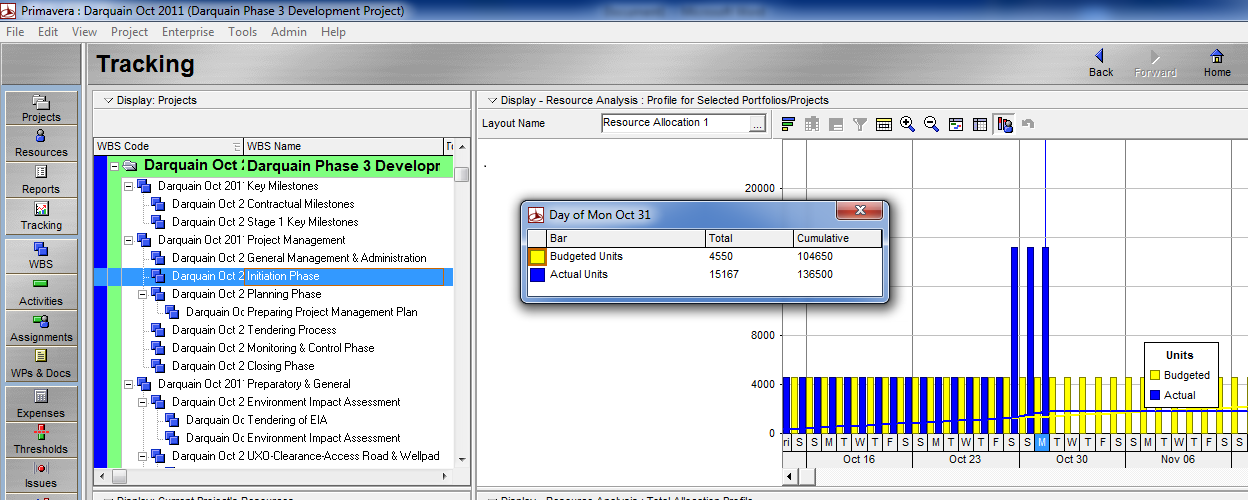This screenshot has width=1248, height=500.
Task: Click the yellow Budgeted legend swatch
Action: 1155,376
